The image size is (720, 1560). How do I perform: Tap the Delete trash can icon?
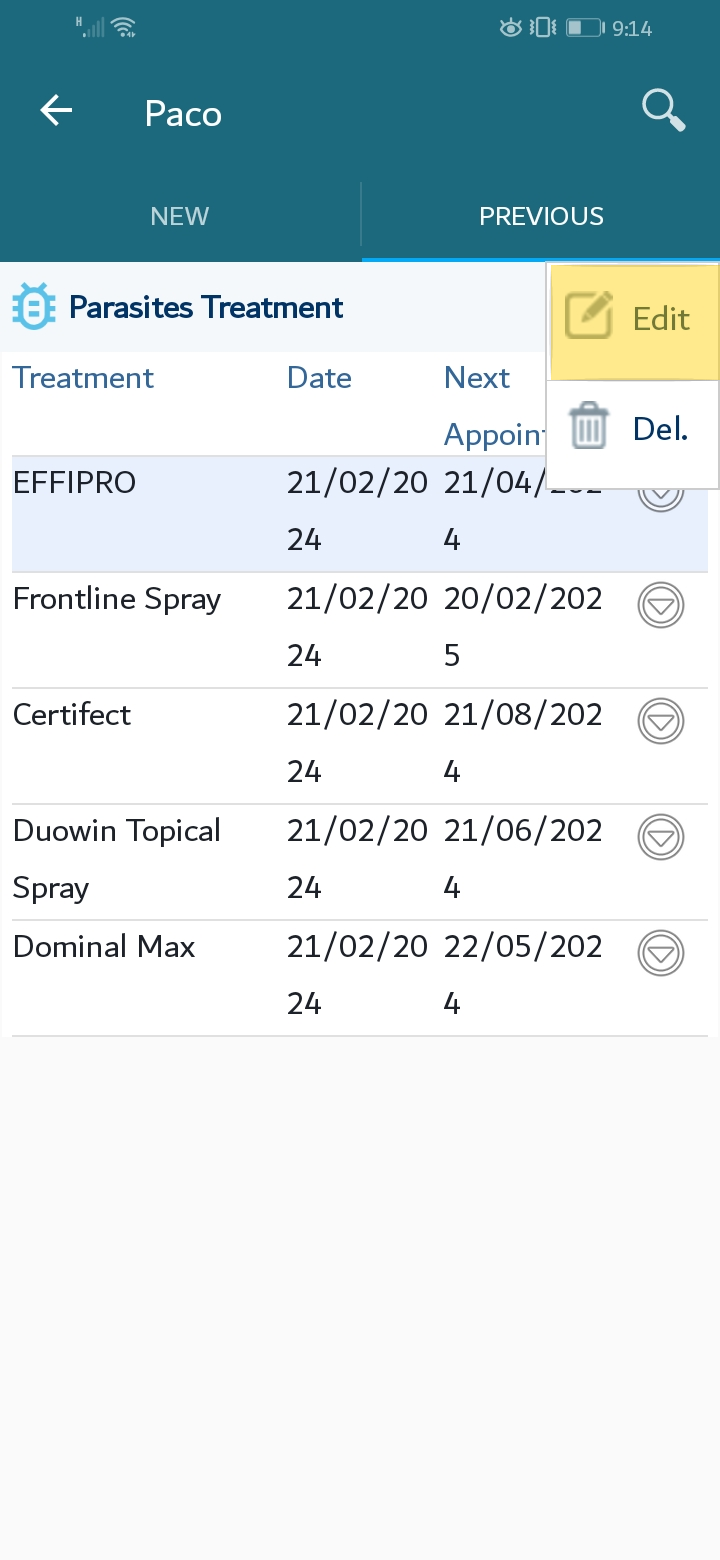(x=589, y=428)
